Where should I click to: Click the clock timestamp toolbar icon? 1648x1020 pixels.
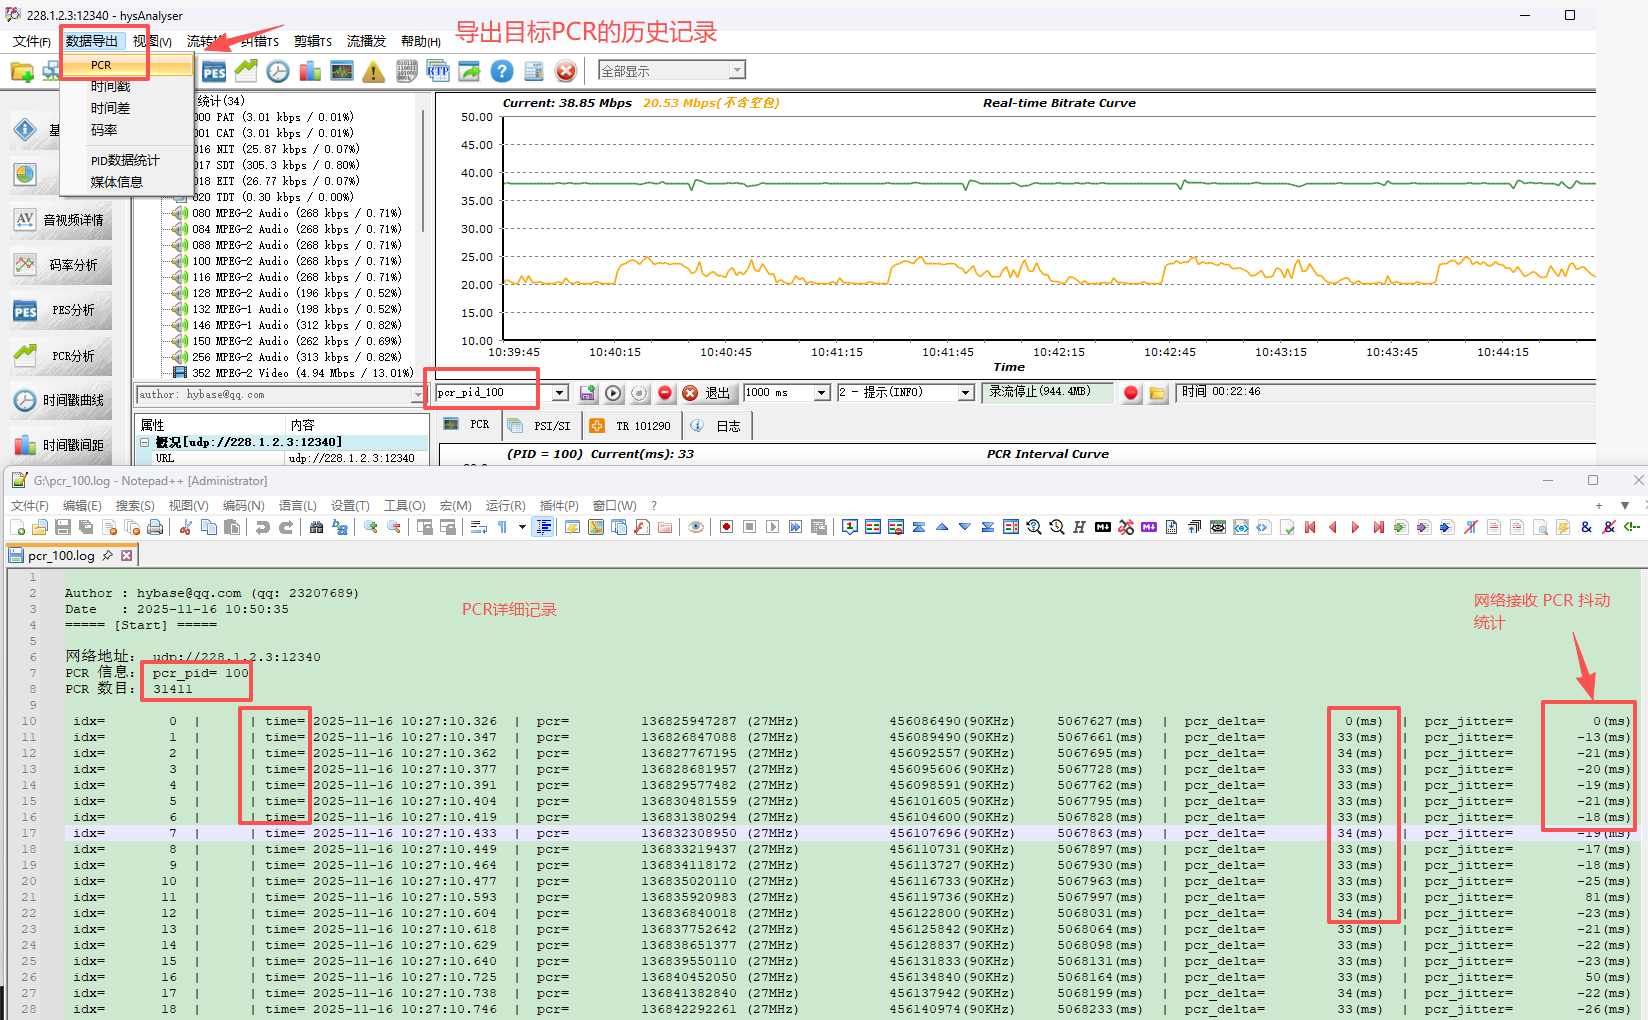click(278, 71)
